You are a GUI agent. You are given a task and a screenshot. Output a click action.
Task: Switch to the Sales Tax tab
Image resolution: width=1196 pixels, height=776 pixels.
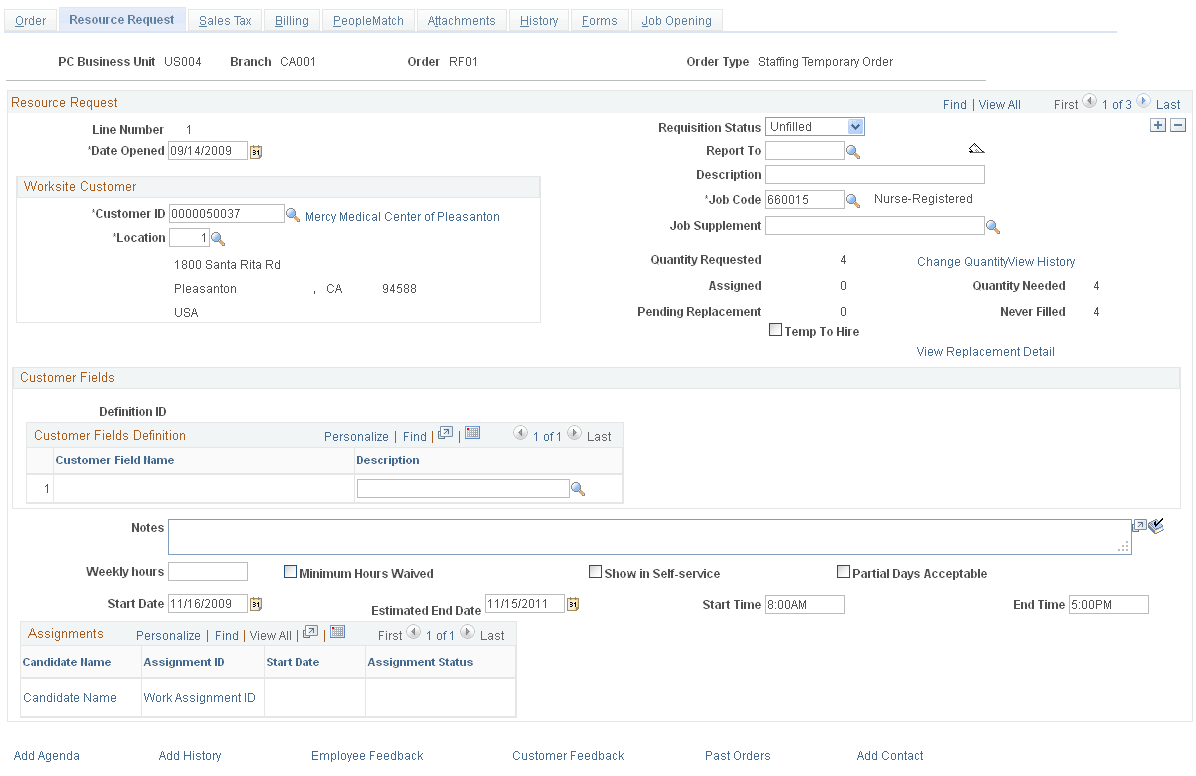click(225, 21)
